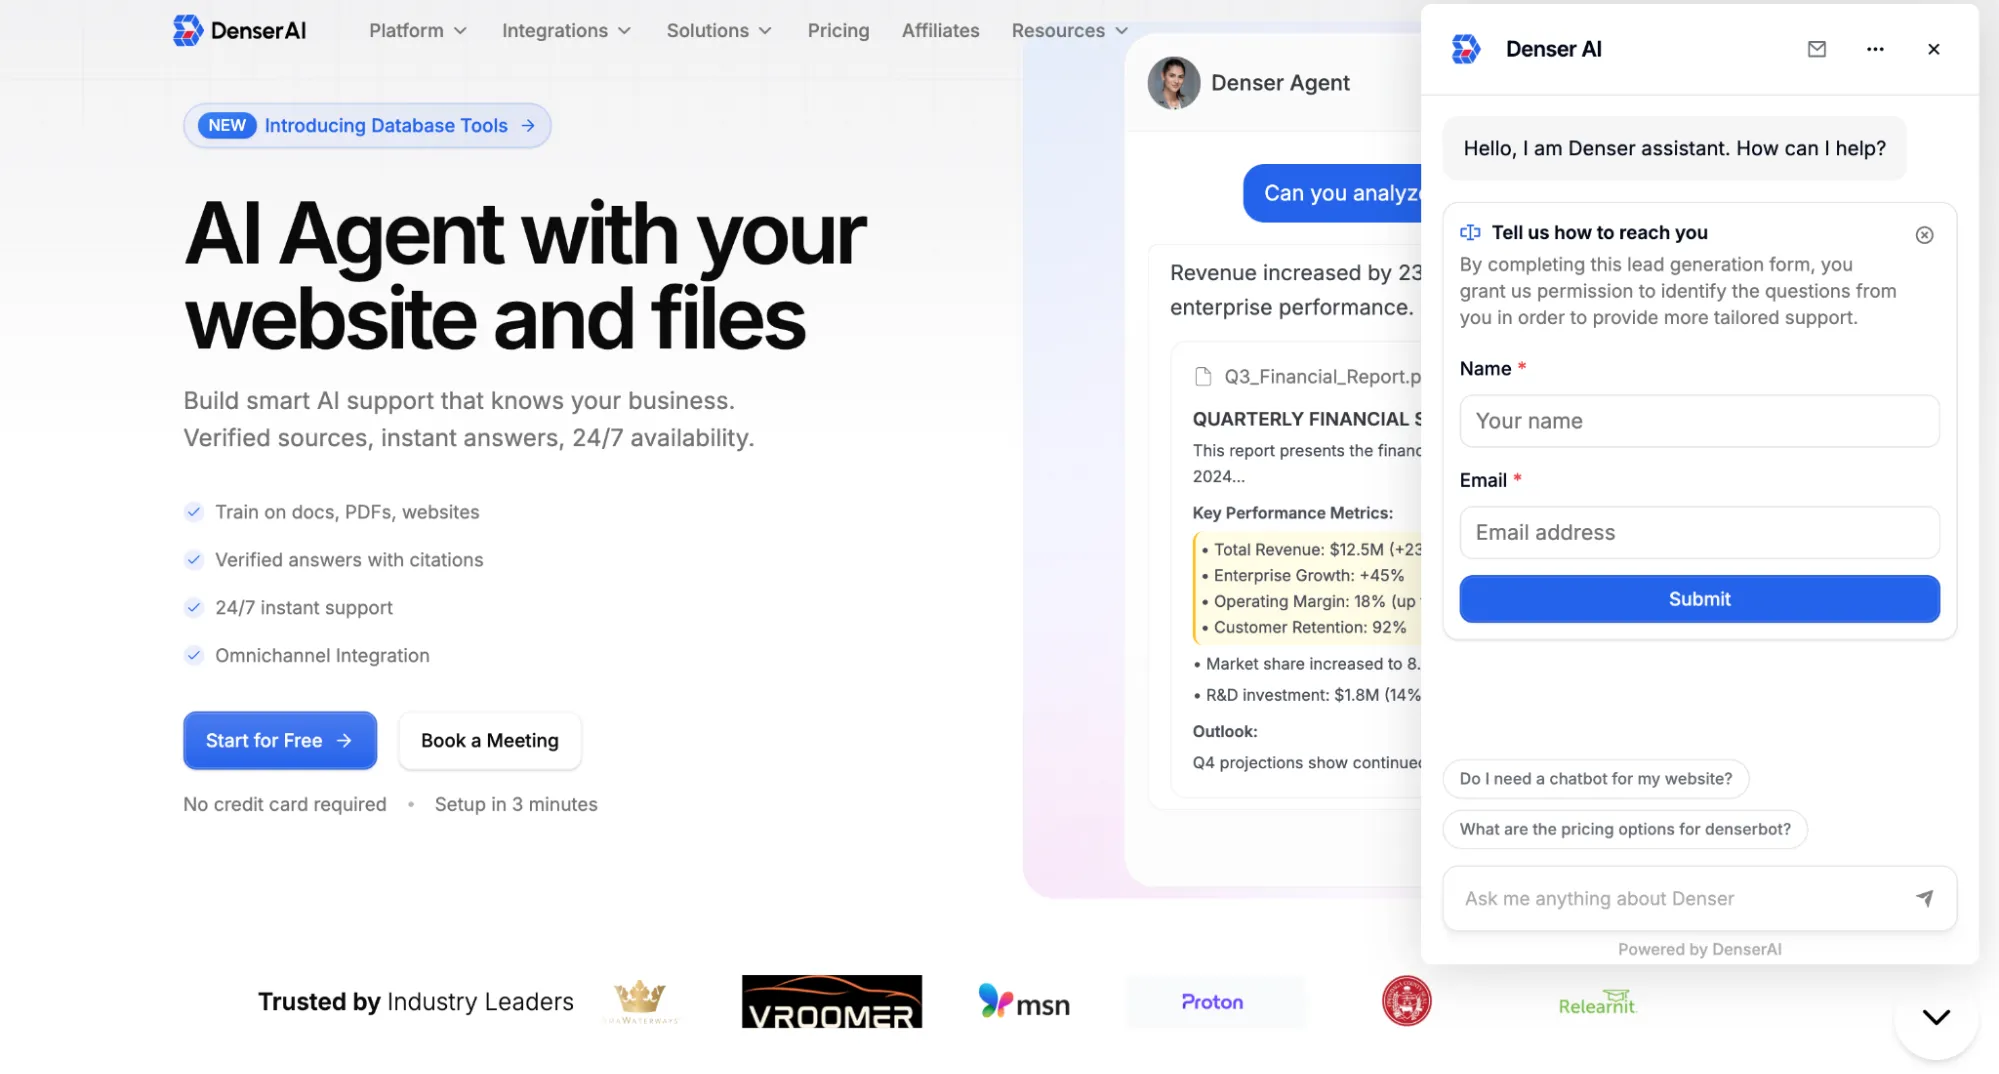
Task: Click the DenserAI logo in the navbar
Action: [239, 30]
